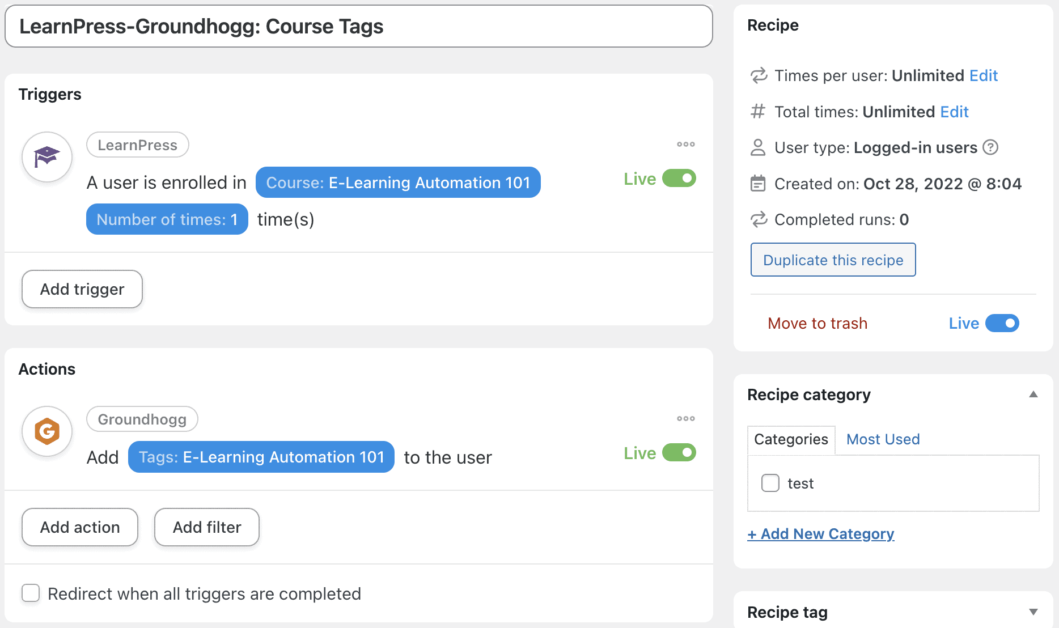Click the recipe title input field
Screen dimensions: 1059x628
point(359,26)
